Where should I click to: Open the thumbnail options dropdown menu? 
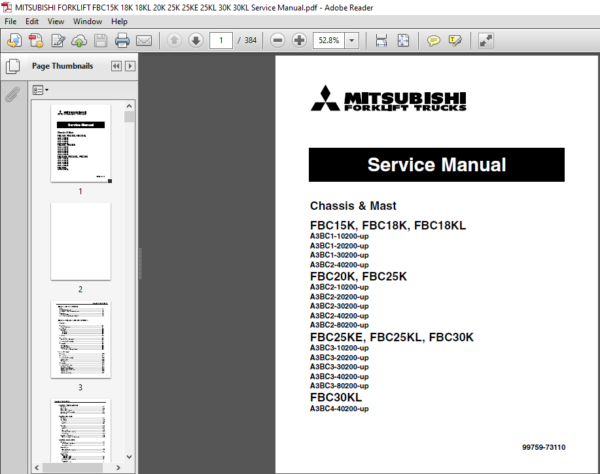pos(40,90)
